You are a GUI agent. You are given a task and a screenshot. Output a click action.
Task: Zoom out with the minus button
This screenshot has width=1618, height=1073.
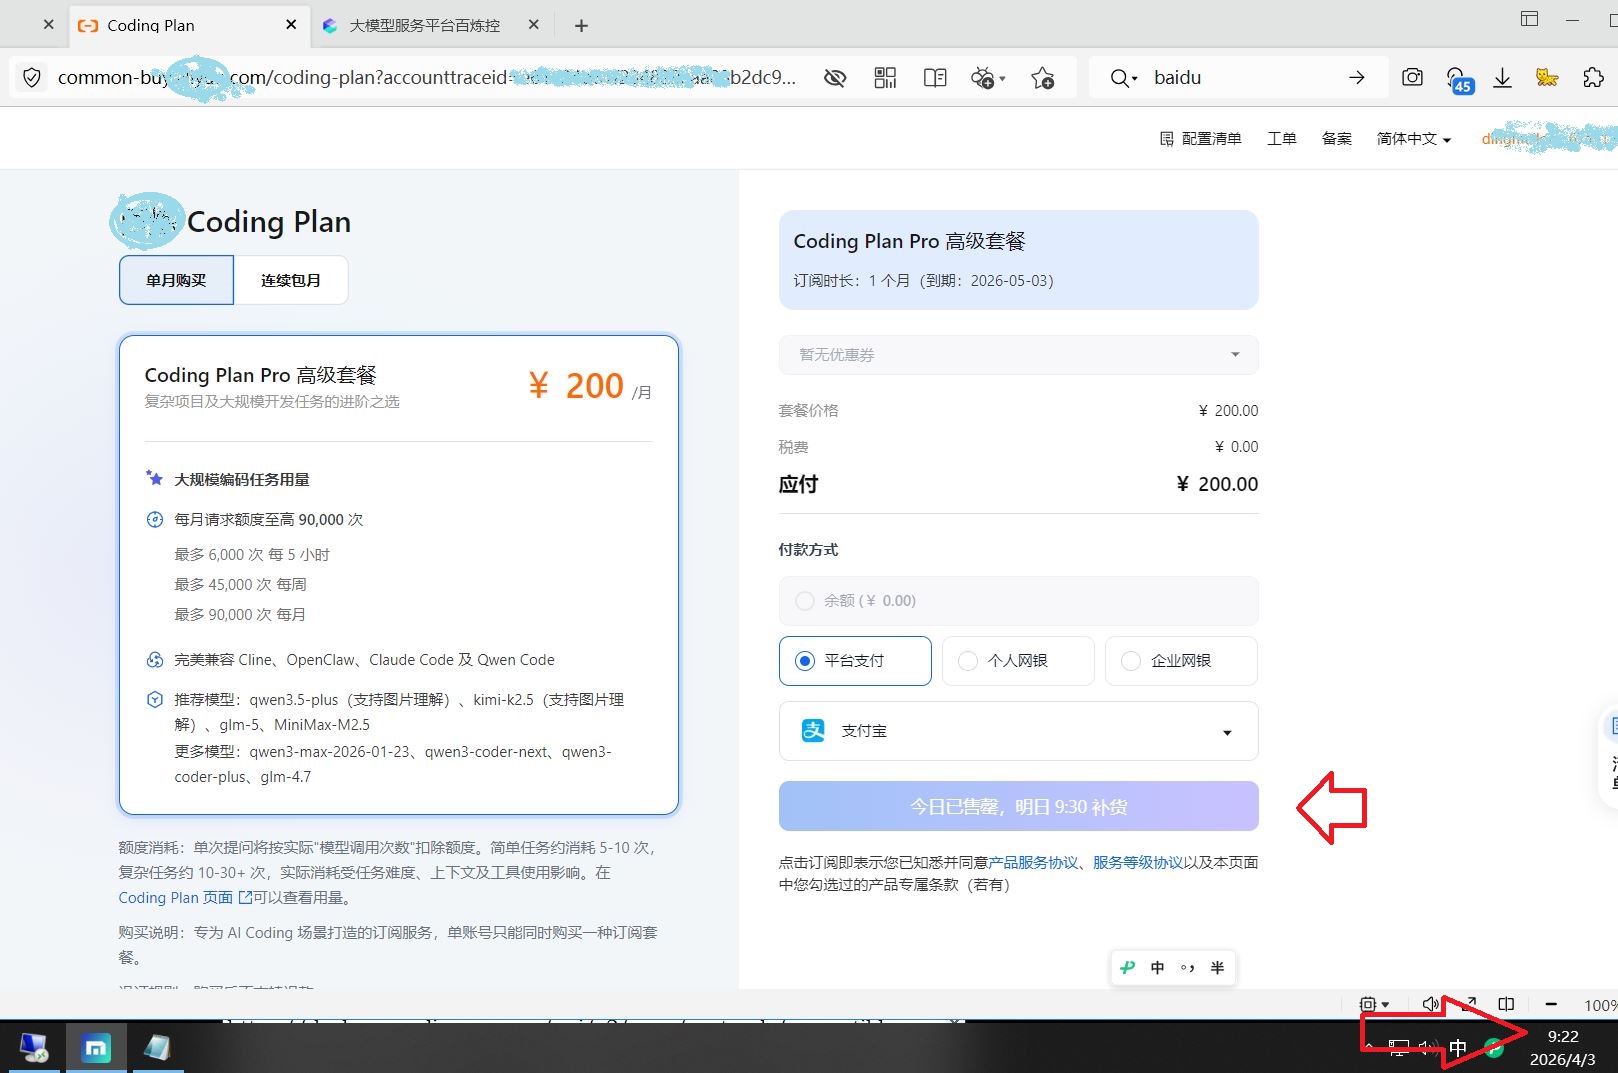click(1551, 1004)
